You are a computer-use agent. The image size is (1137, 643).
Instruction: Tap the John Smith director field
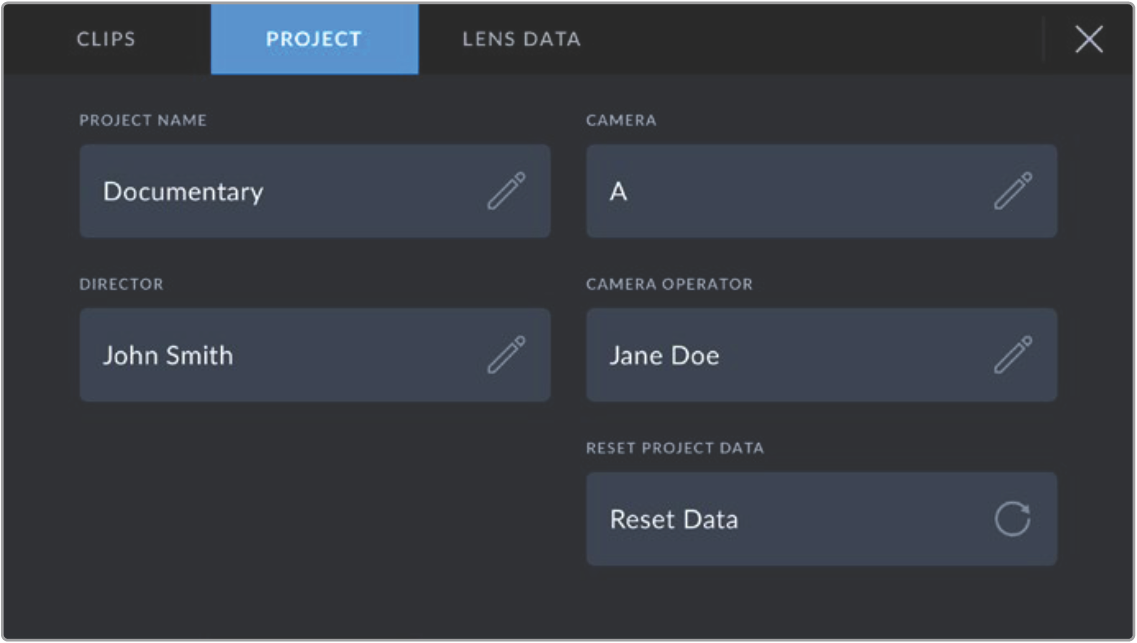pyautogui.click(x=280, y=355)
